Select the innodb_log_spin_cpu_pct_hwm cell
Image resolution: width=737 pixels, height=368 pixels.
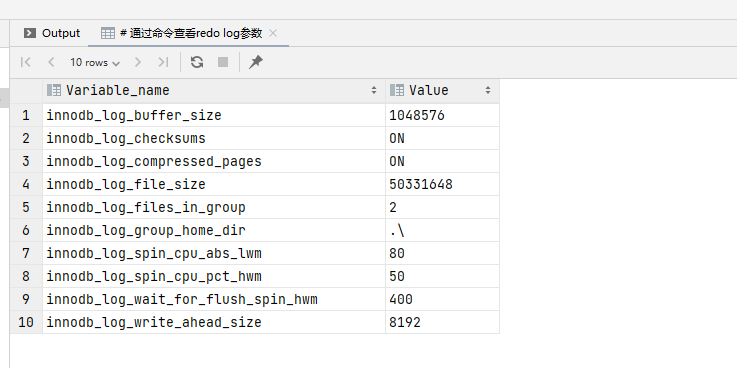tap(214, 276)
